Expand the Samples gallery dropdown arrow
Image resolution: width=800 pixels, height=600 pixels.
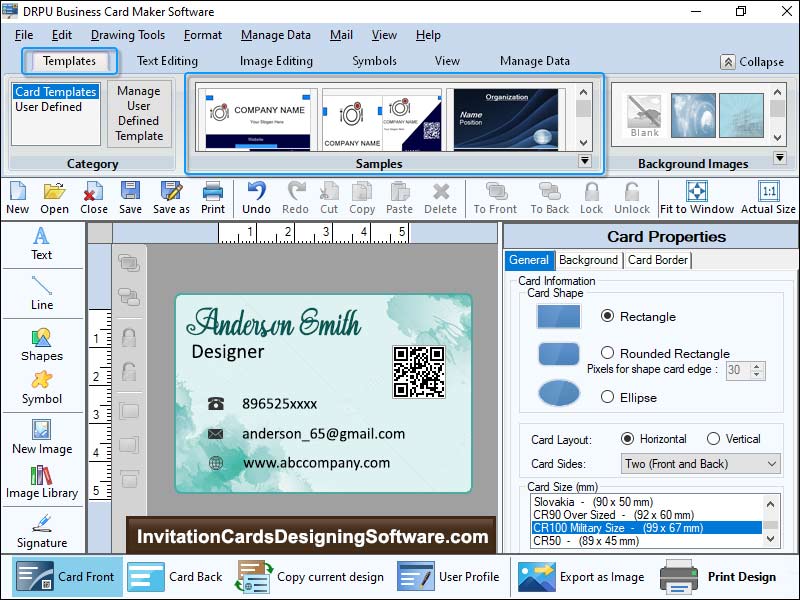pyautogui.click(x=585, y=160)
